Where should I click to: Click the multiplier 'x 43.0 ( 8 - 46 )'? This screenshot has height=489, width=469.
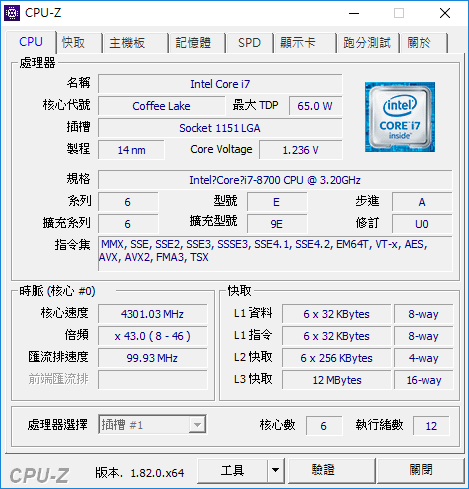click(153, 336)
